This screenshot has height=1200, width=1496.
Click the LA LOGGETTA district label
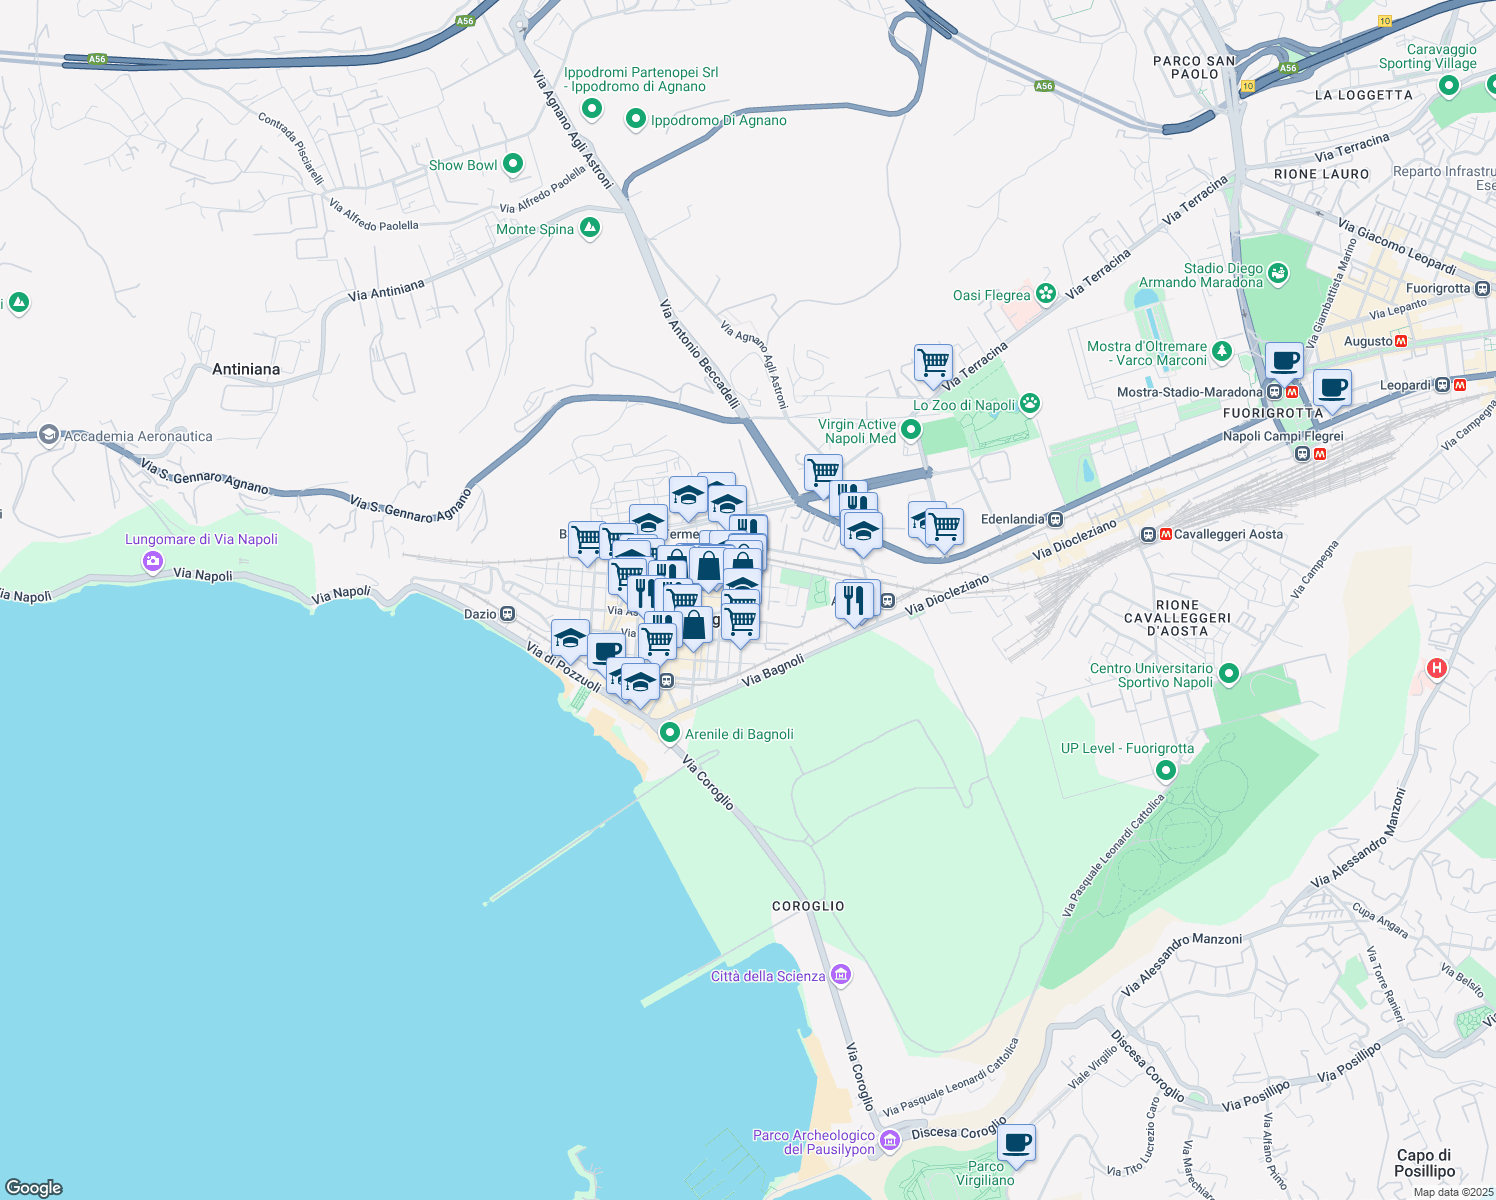(1364, 95)
